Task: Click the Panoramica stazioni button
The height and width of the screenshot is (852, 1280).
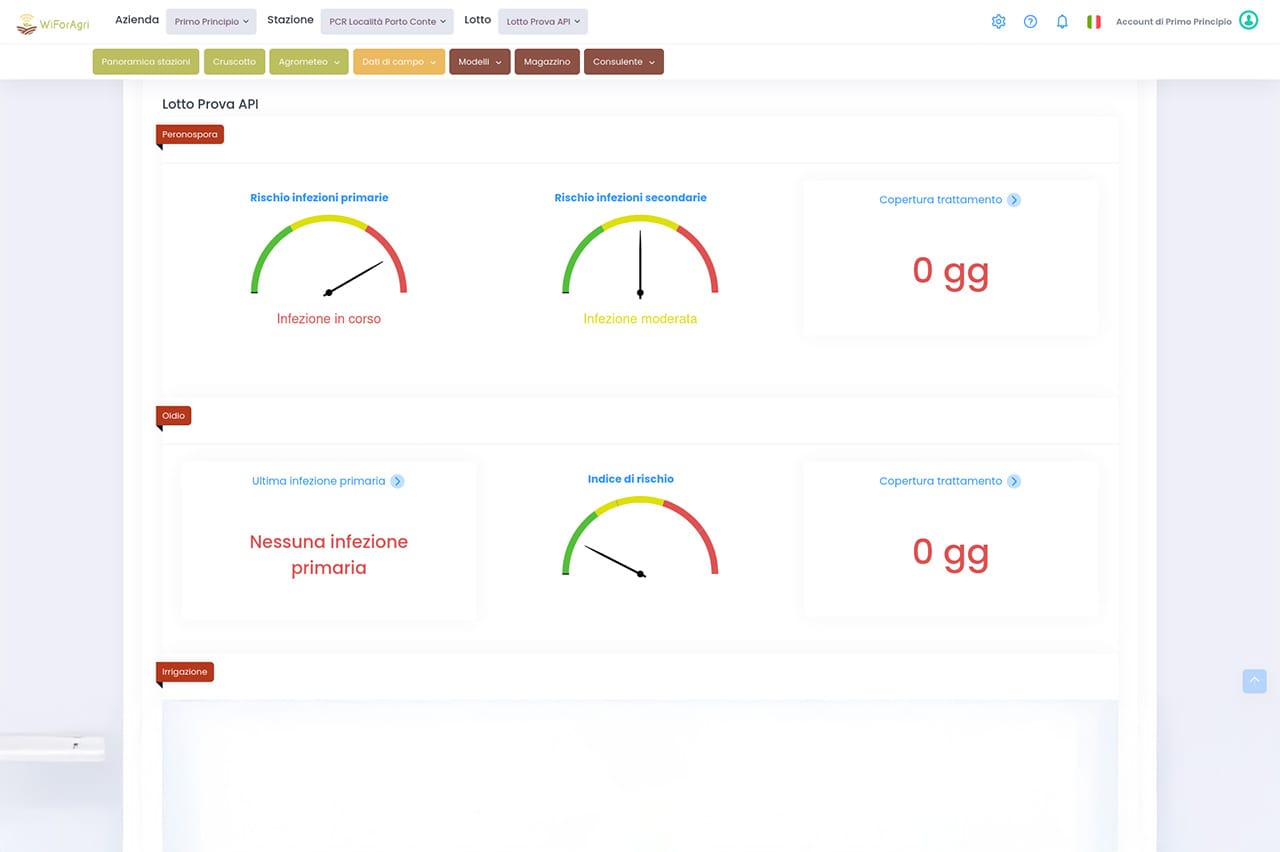Action: click(x=146, y=62)
